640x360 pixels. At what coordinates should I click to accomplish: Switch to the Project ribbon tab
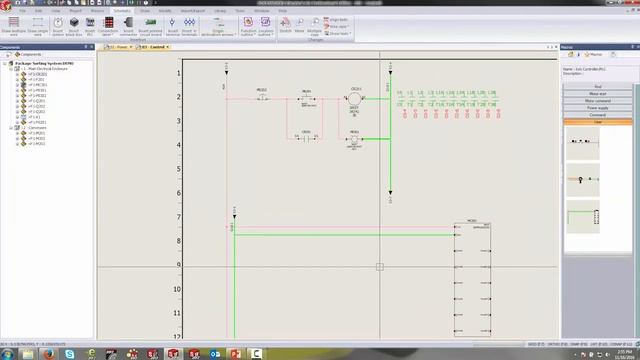[76, 11]
